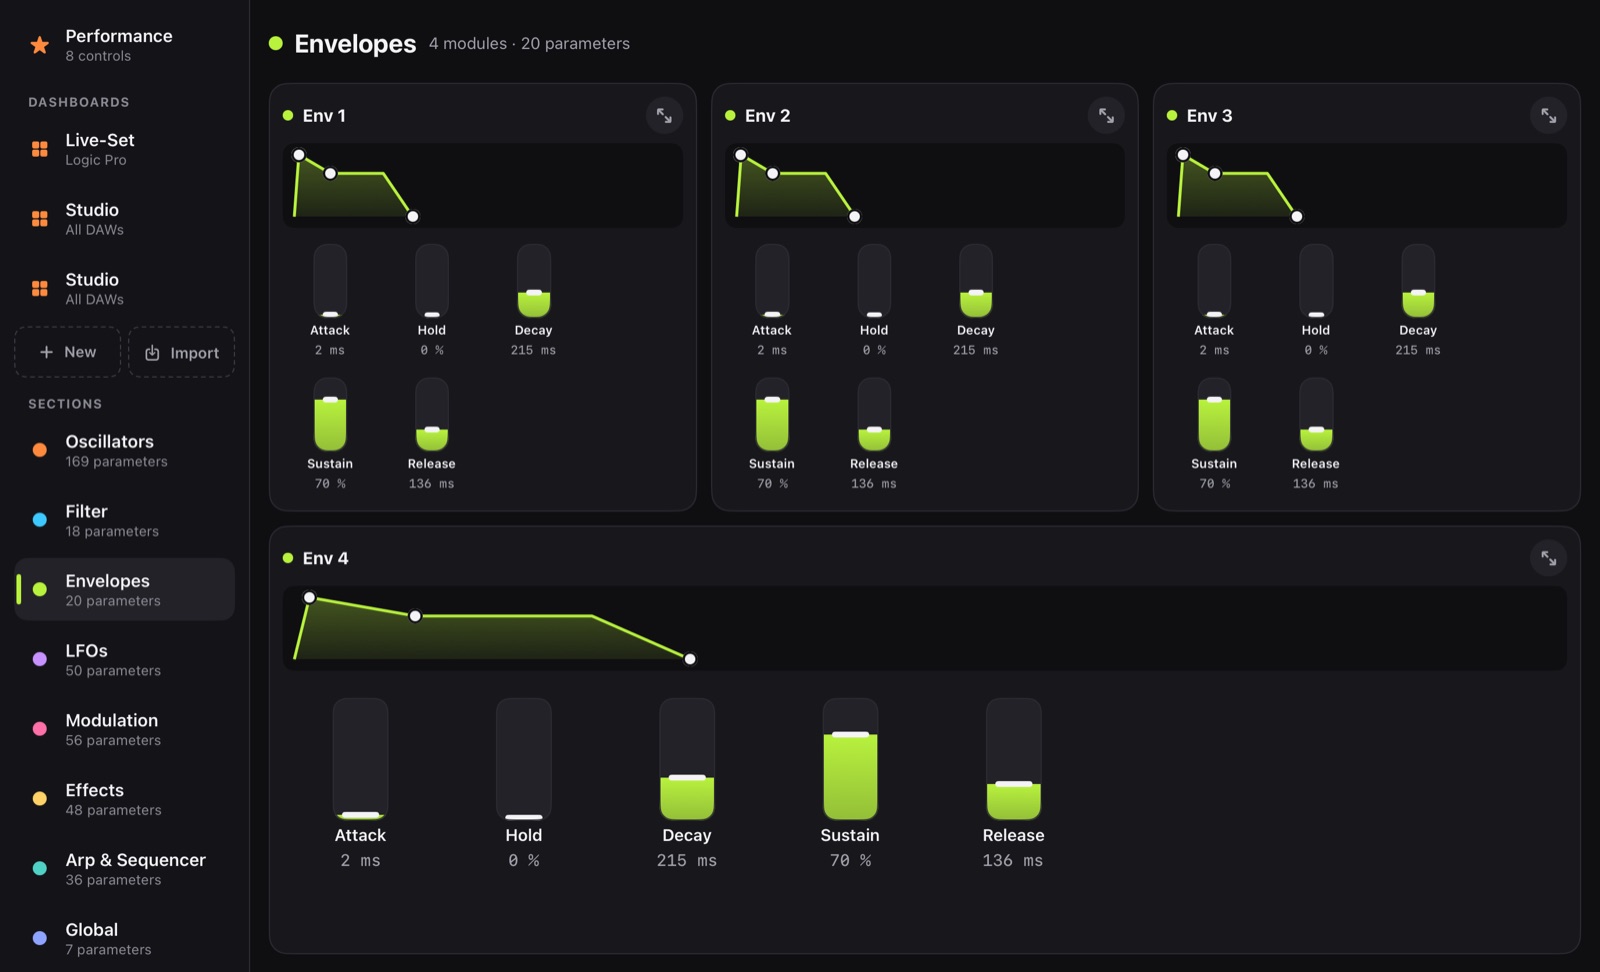
Task: Click the Env 4 envelope end node
Action: coord(690,659)
